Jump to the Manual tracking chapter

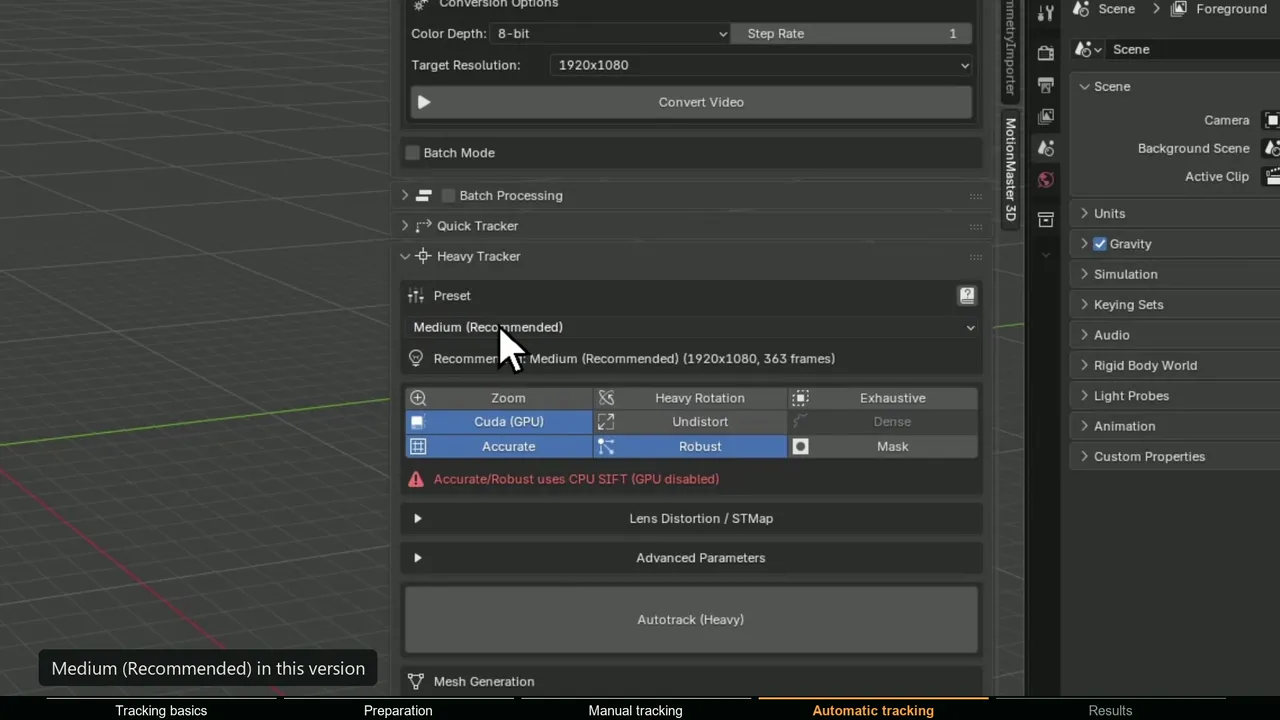(635, 711)
